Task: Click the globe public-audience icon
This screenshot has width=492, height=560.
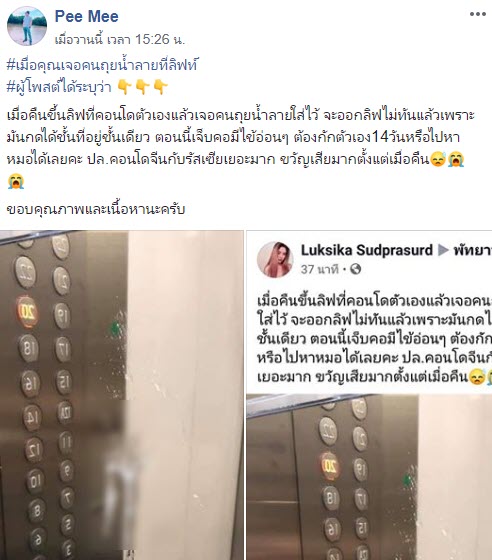Action: [355, 269]
